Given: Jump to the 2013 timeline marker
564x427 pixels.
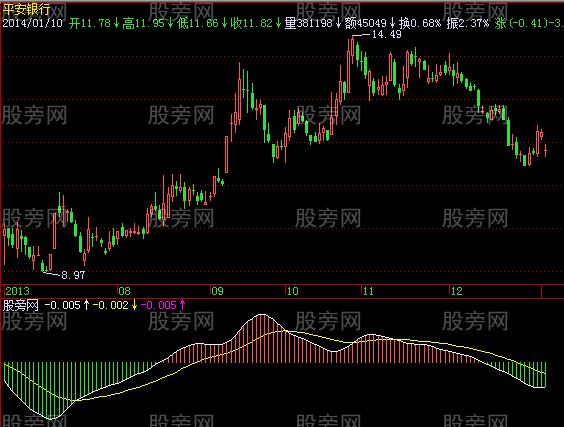Looking at the screenshot, I should pos(17,291).
